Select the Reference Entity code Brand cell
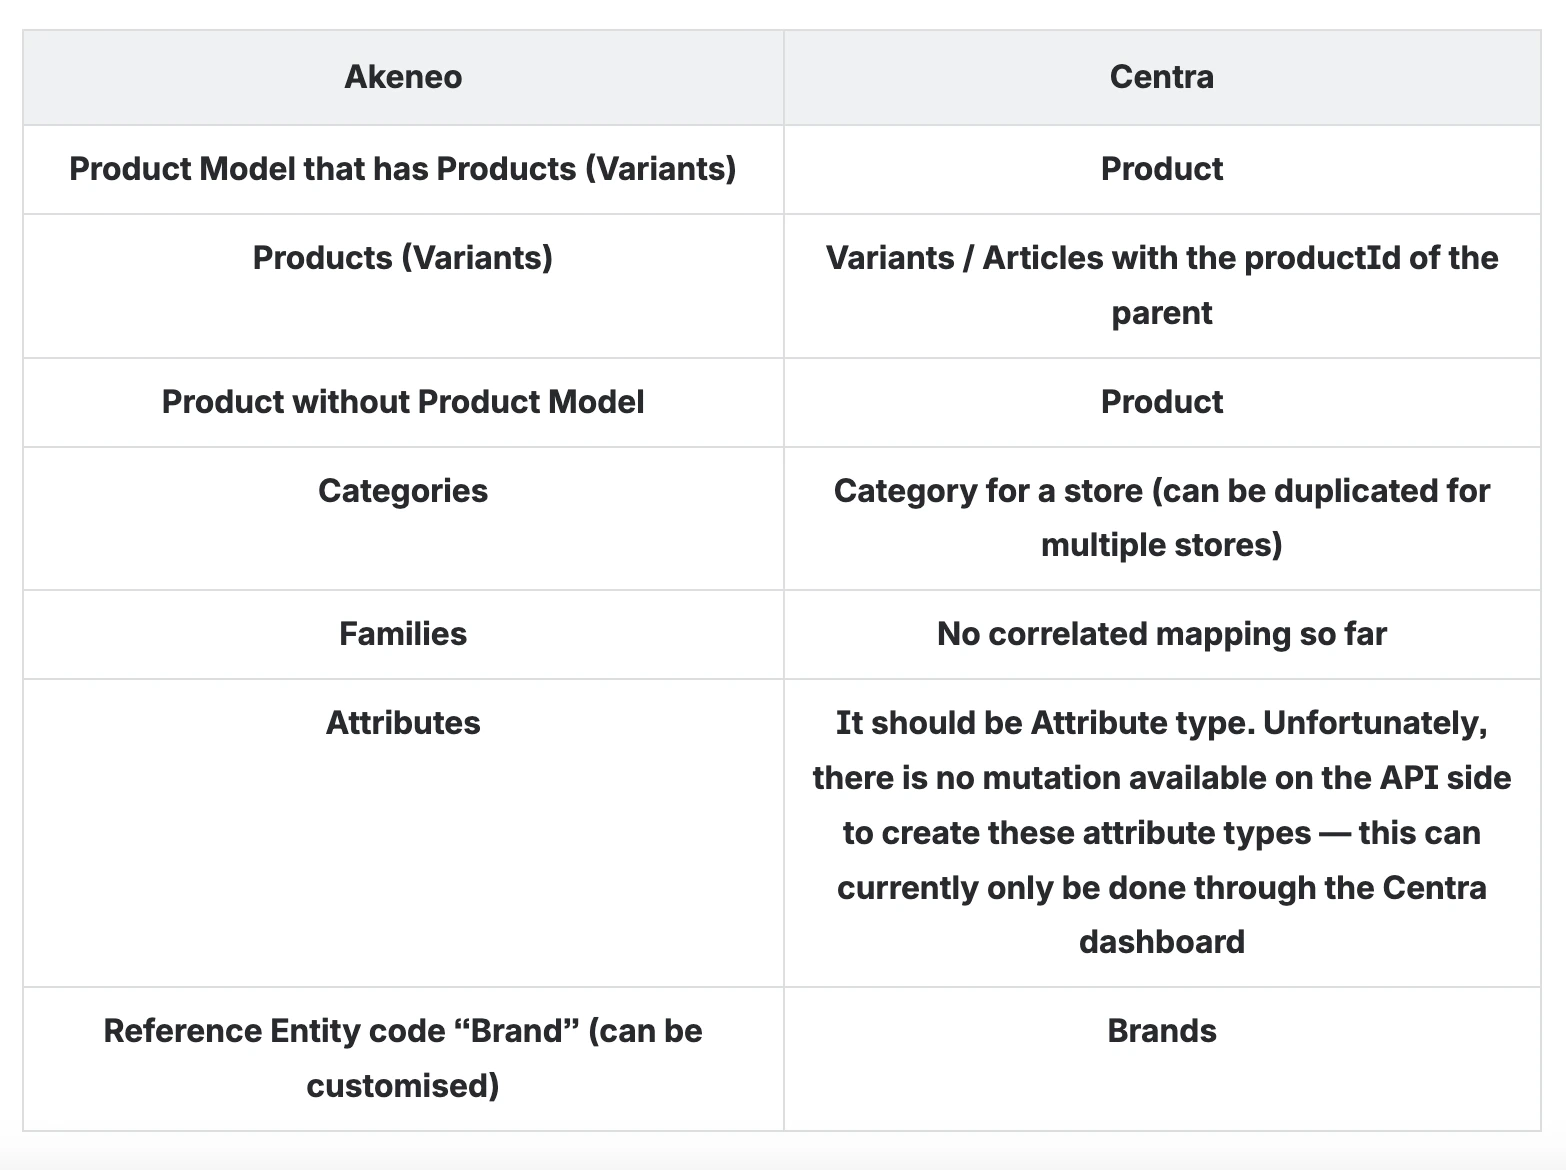 [x=403, y=1059]
